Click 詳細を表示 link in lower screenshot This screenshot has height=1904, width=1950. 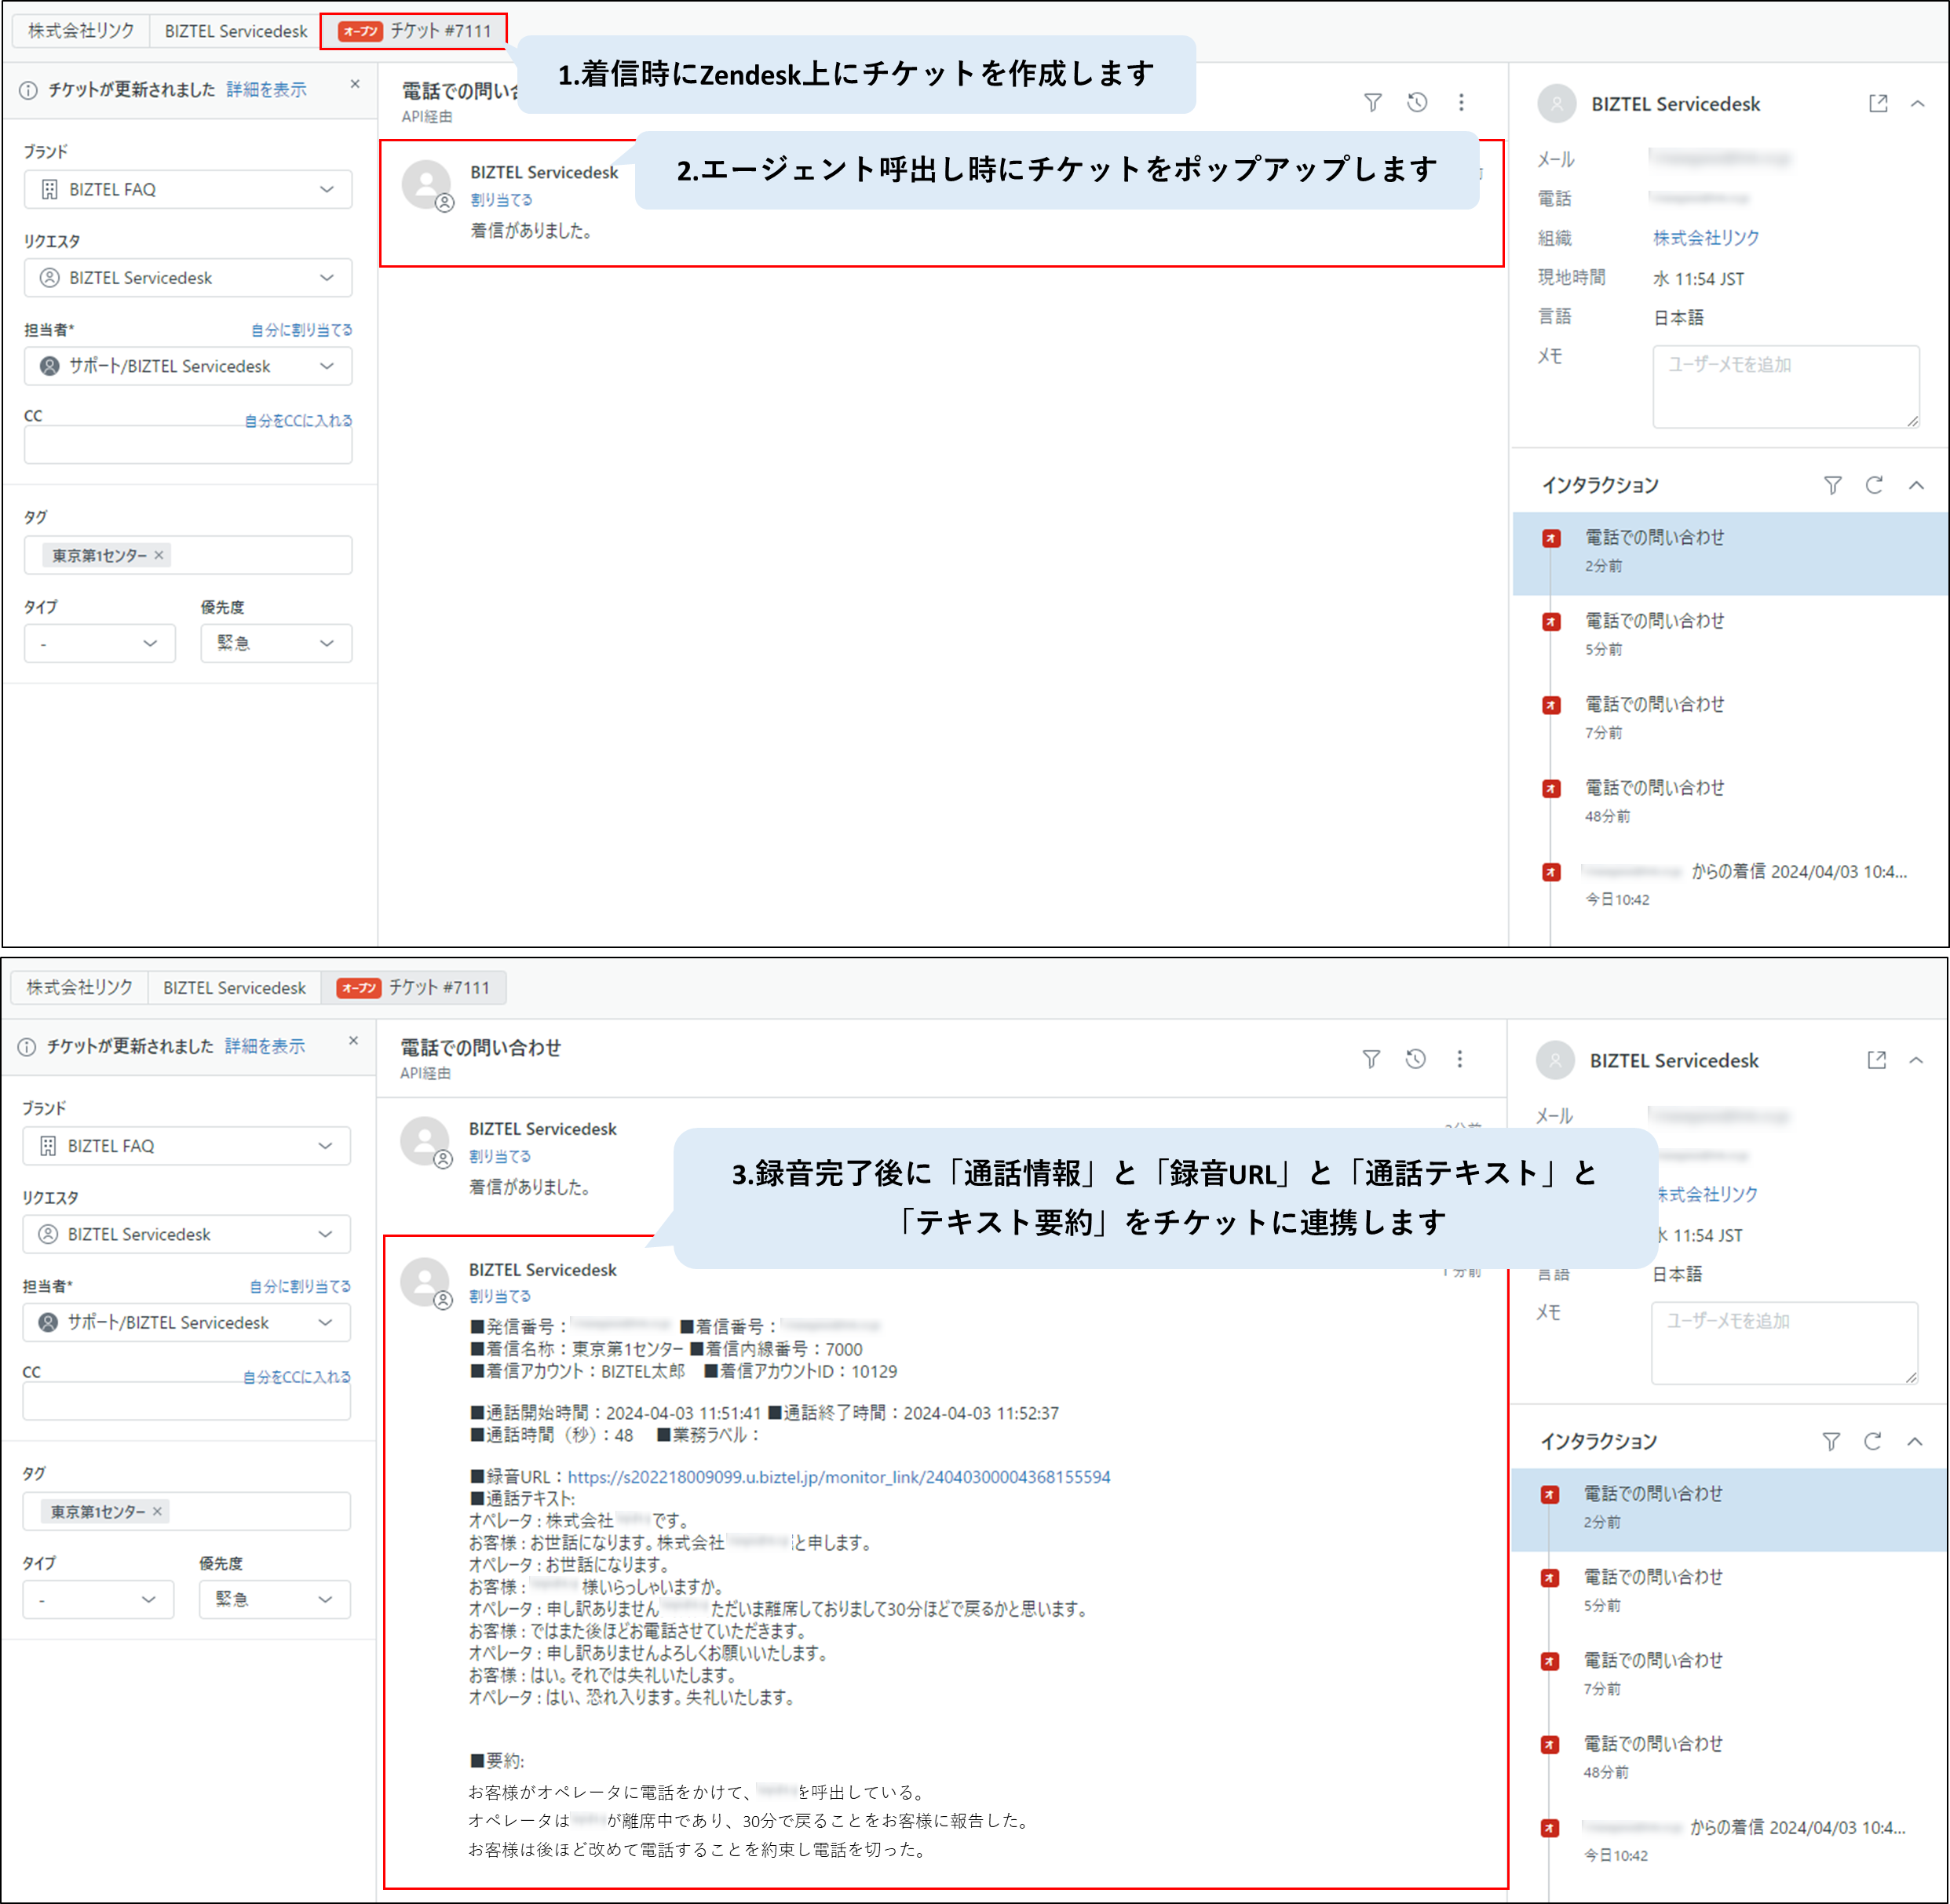264,1046
